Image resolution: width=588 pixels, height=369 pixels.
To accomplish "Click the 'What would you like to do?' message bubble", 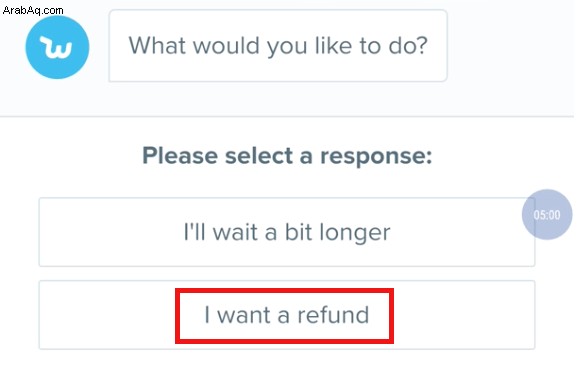I will (278, 45).
